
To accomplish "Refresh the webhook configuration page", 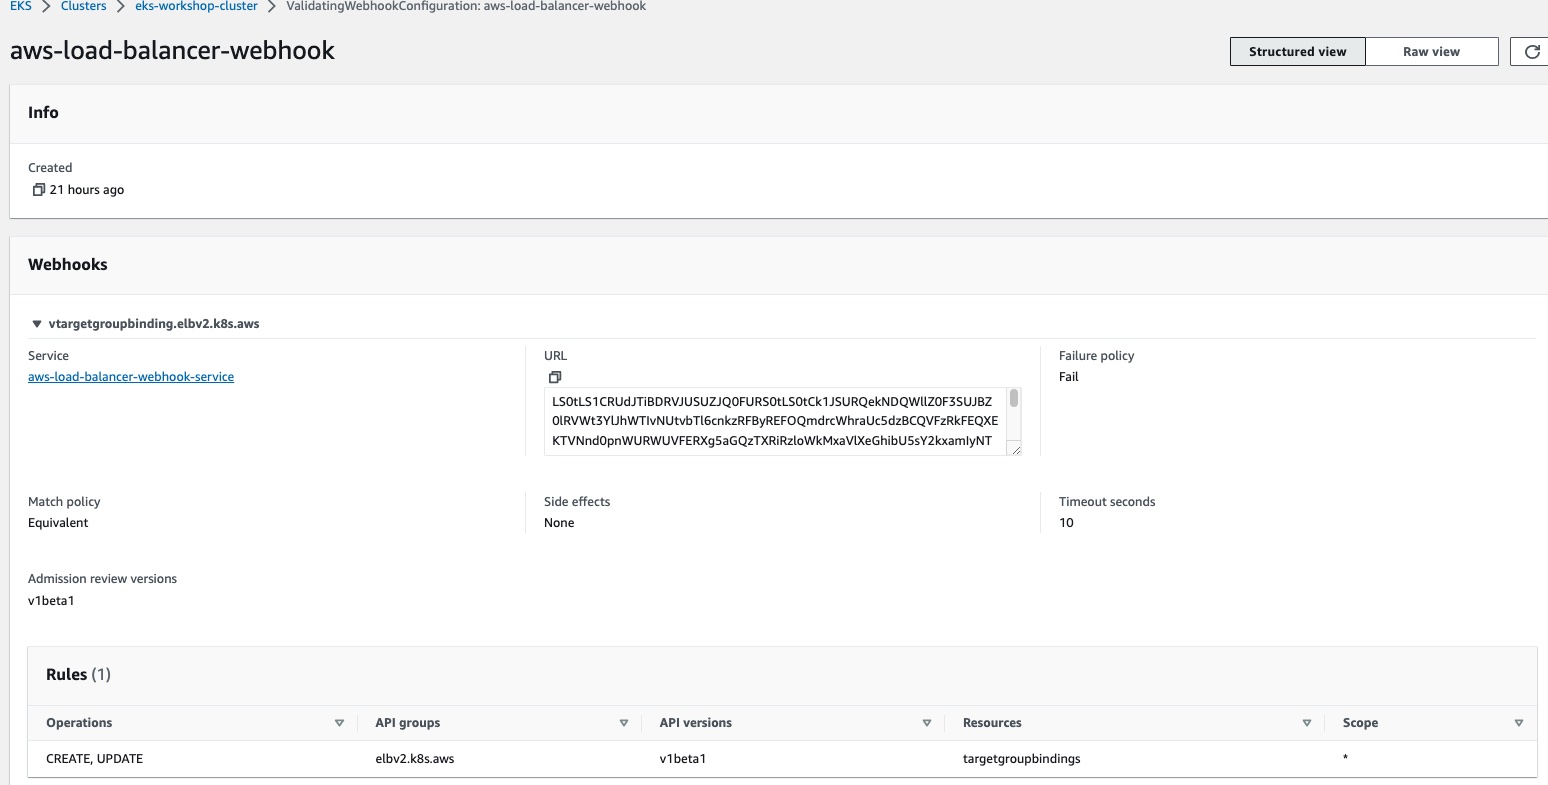I will (1531, 52).
